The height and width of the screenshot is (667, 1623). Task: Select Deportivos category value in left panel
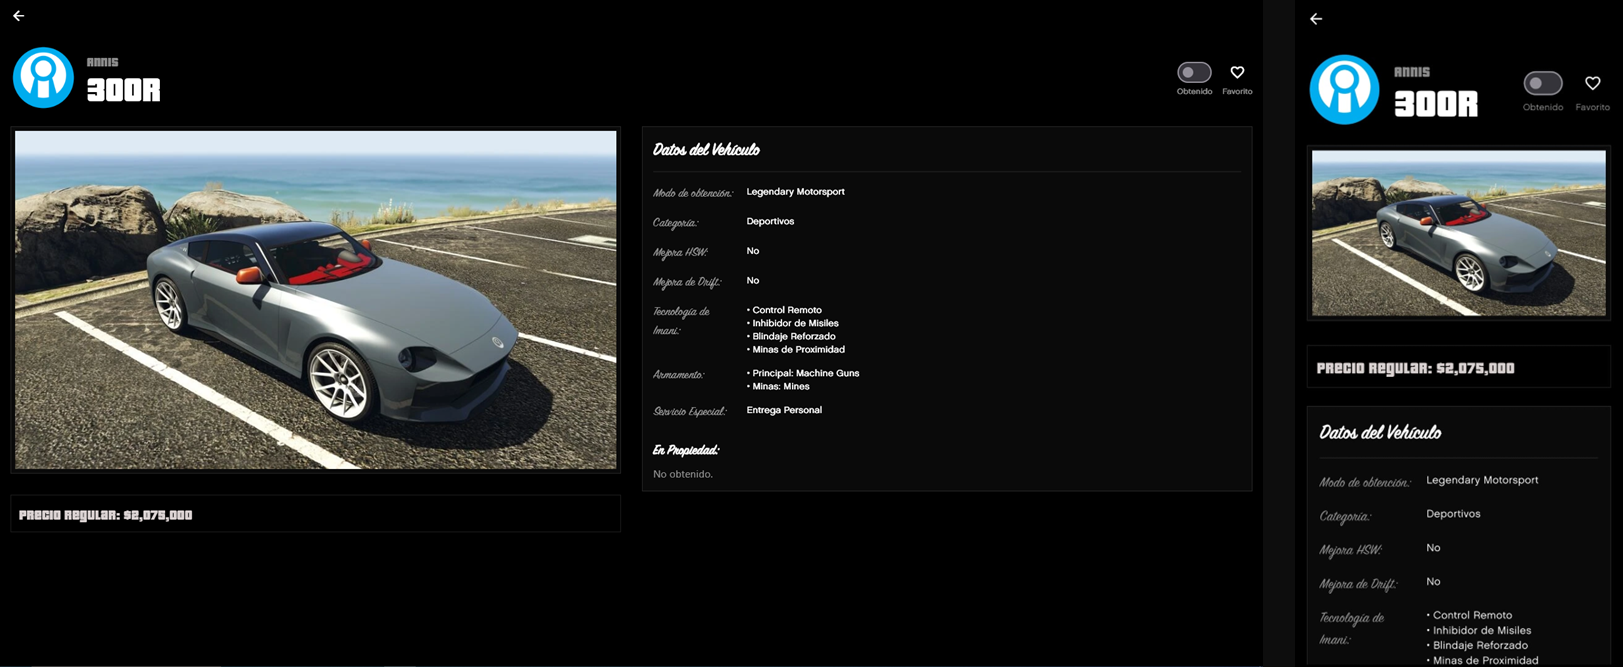tap(770, 222)
